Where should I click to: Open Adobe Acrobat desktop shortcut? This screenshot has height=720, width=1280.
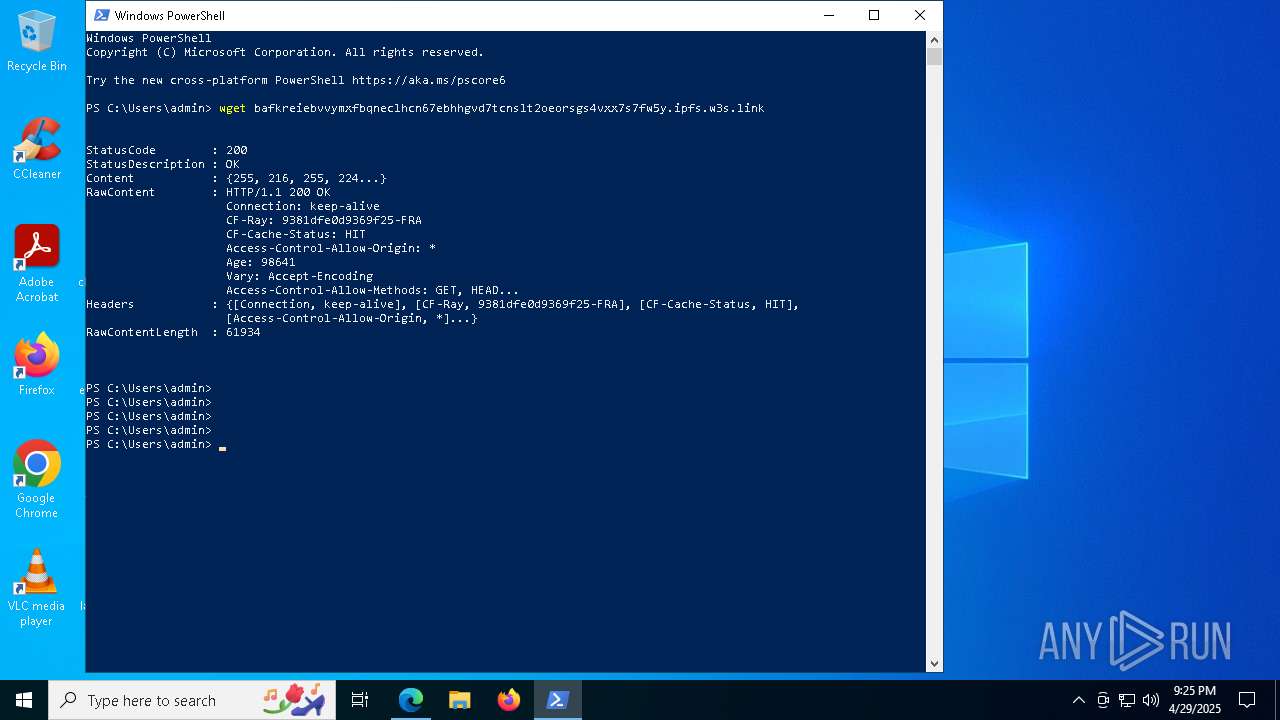(x=37, y=264)
